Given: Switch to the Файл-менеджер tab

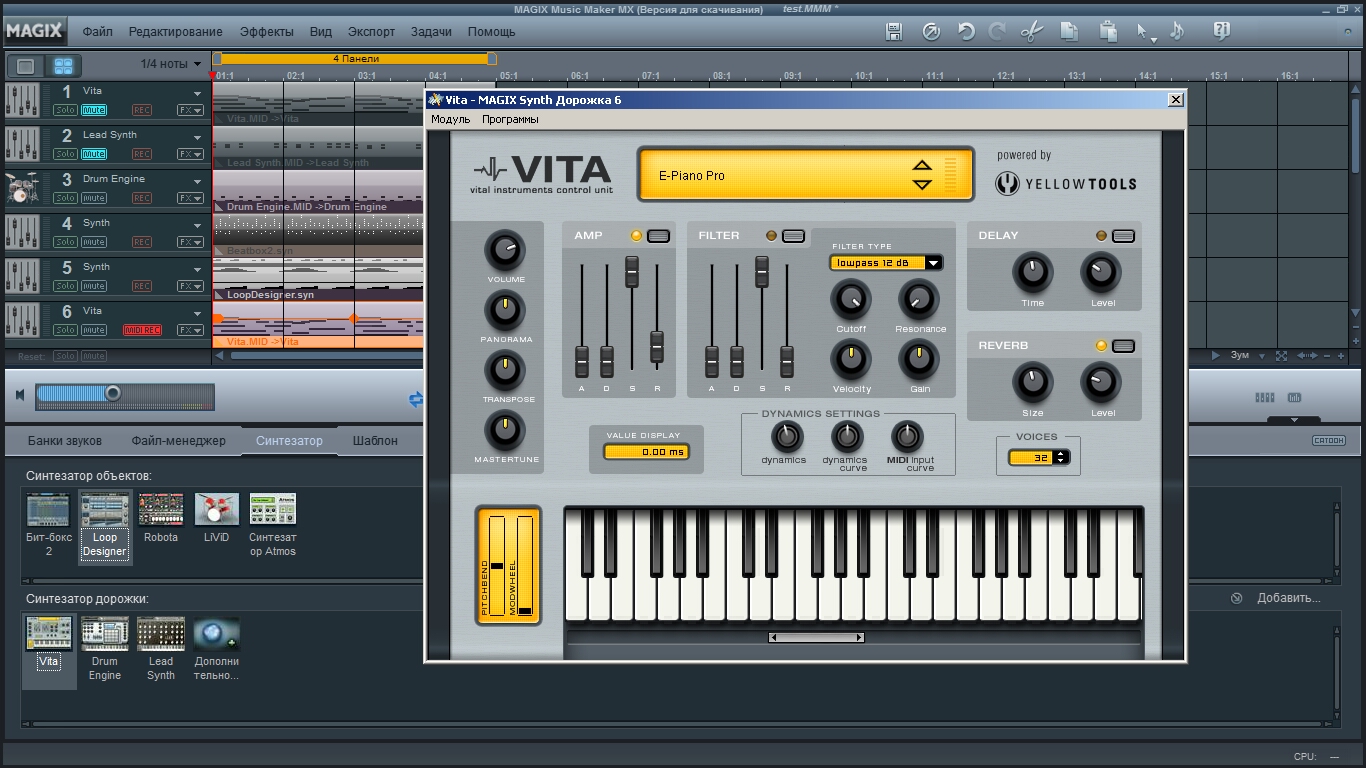Looking at the screenshot, I should point(178,440).
